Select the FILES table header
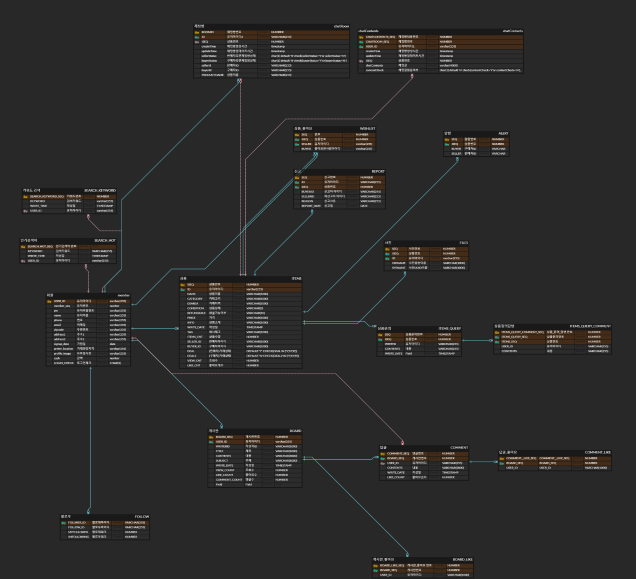636x579 pixels. 426,243
